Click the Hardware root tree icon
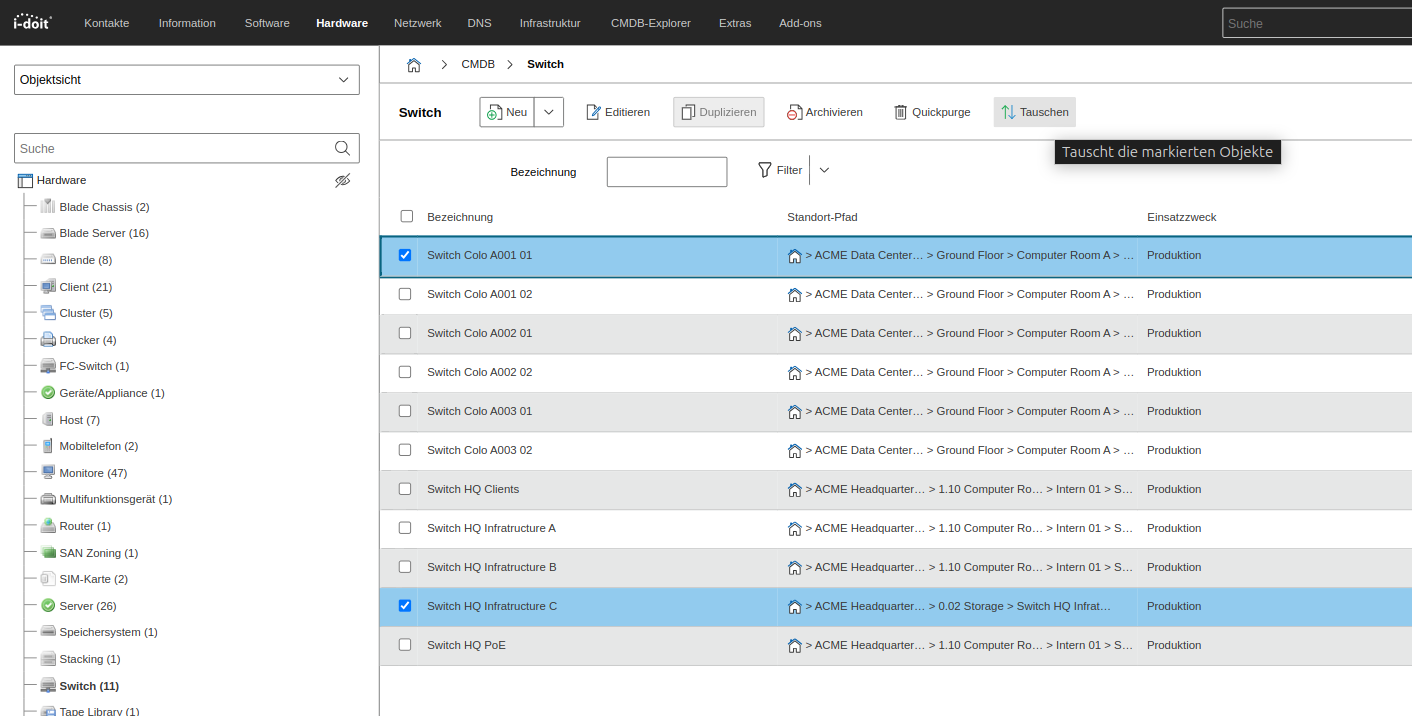The height and width of the screenshot is (716, 1412). point(26,180)
